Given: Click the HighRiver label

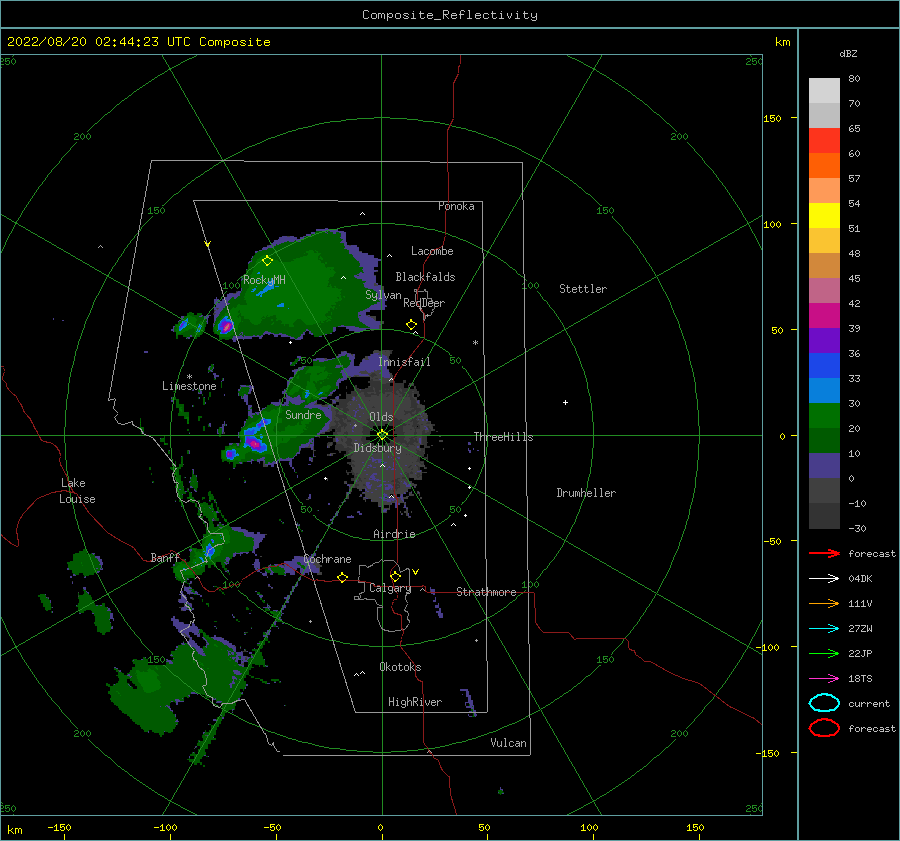Looking at the screenshot, I should 415,702.
